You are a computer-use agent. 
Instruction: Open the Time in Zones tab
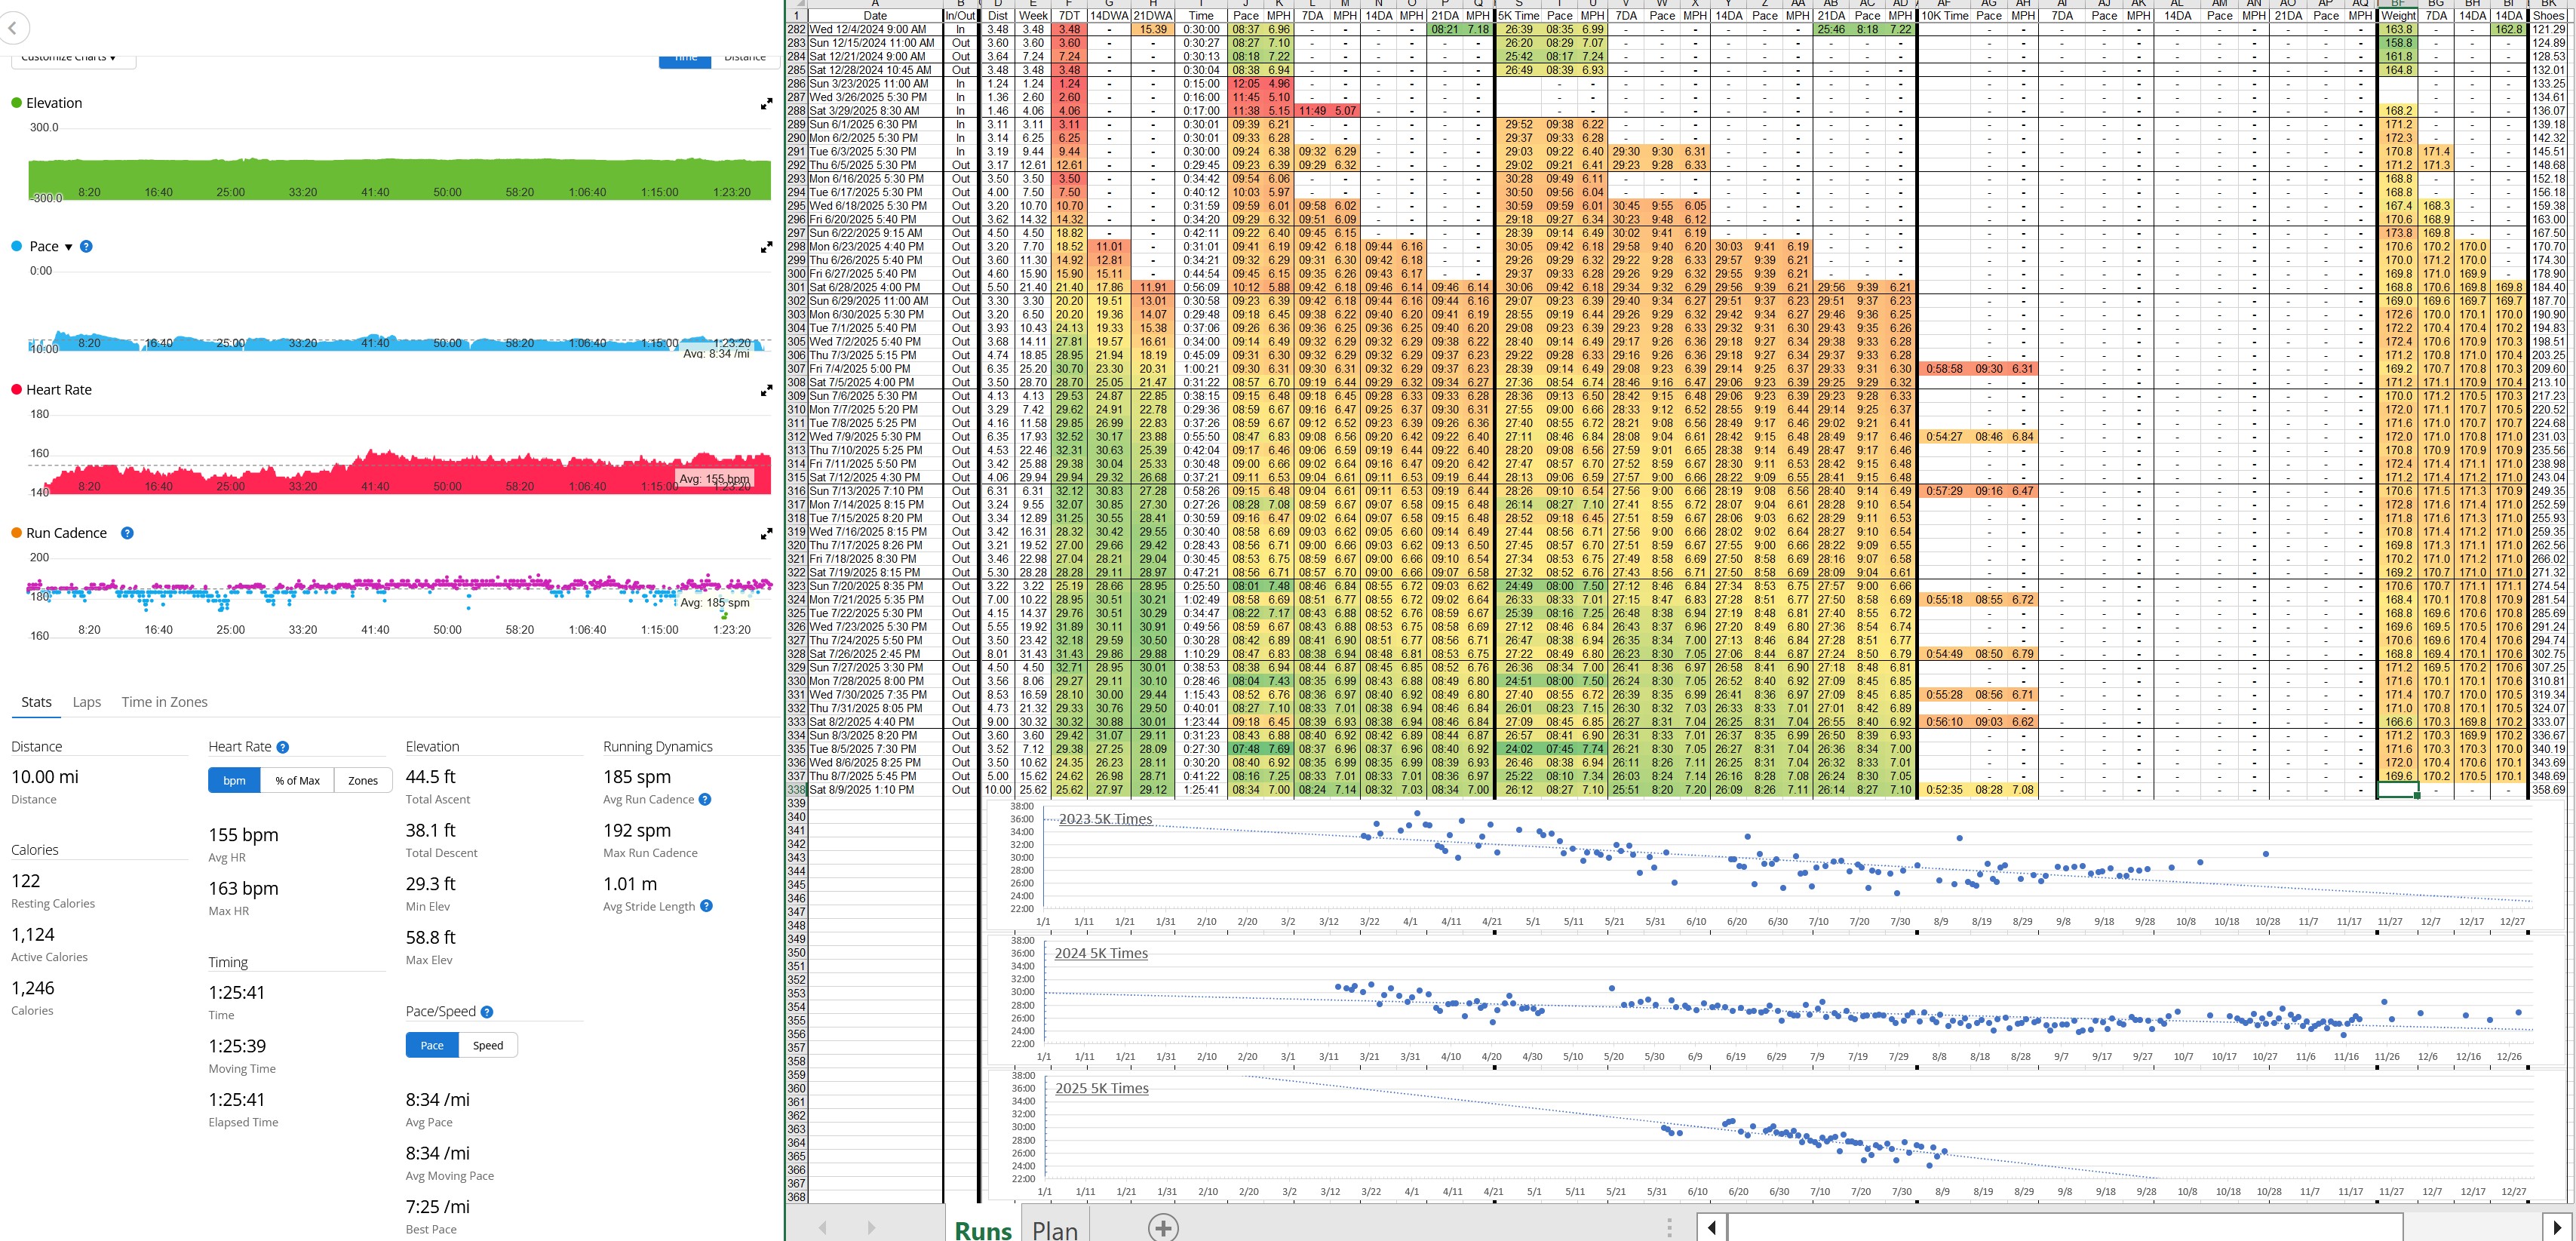(165, 702)
